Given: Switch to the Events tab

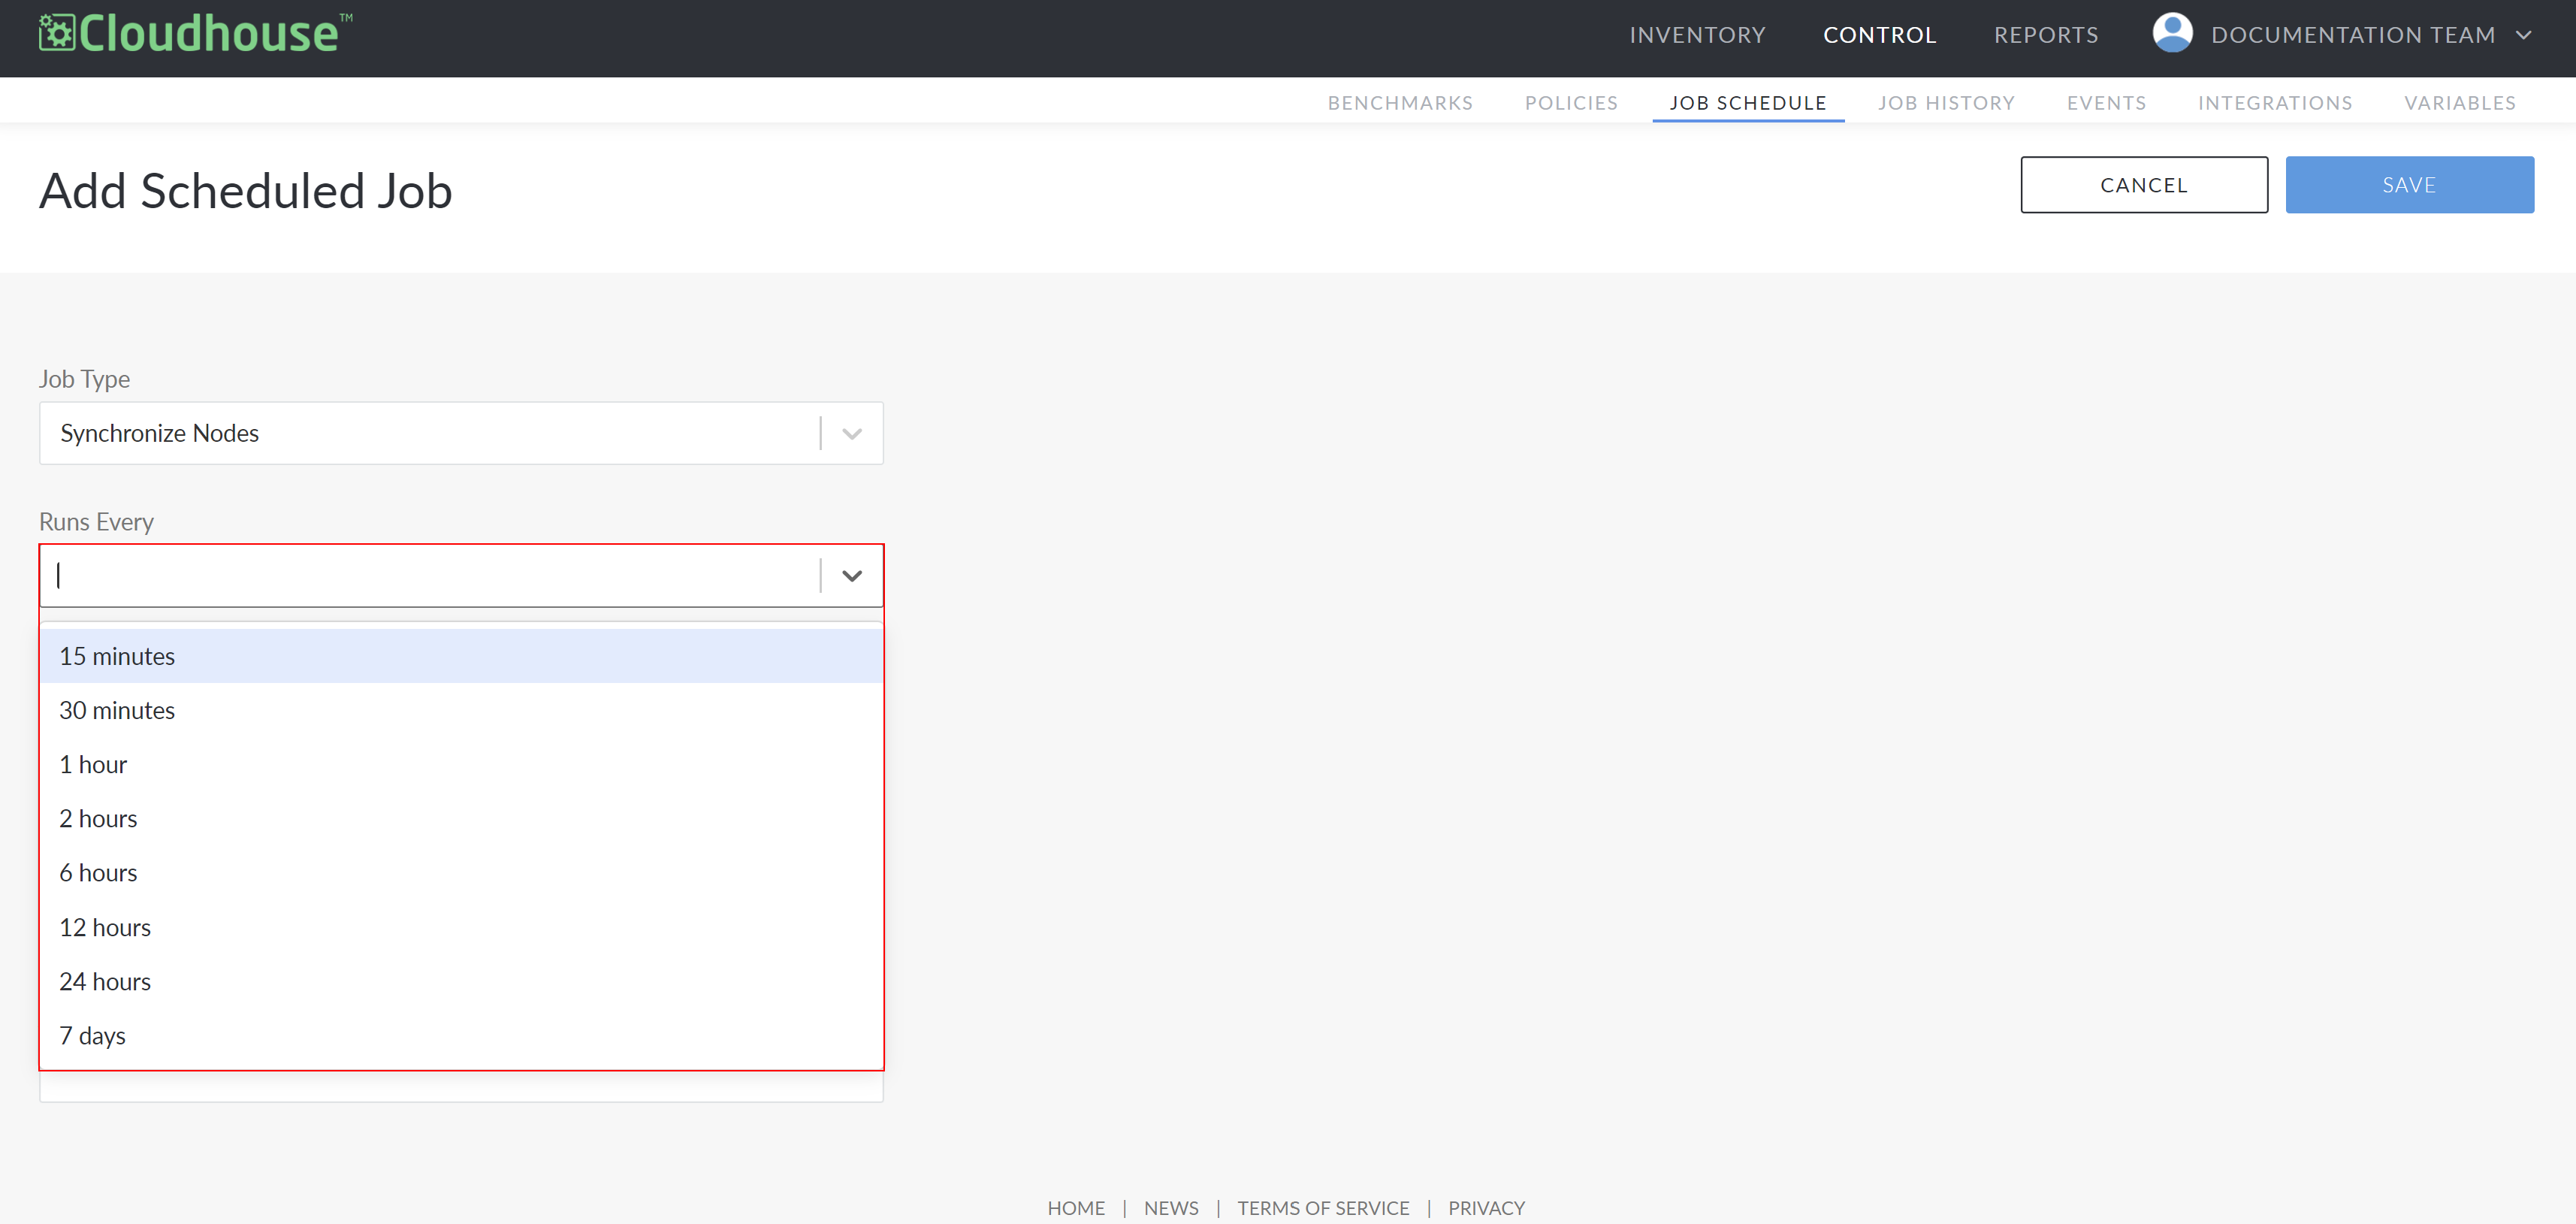Looking at the screenshot, I should tap(2106, 103).
